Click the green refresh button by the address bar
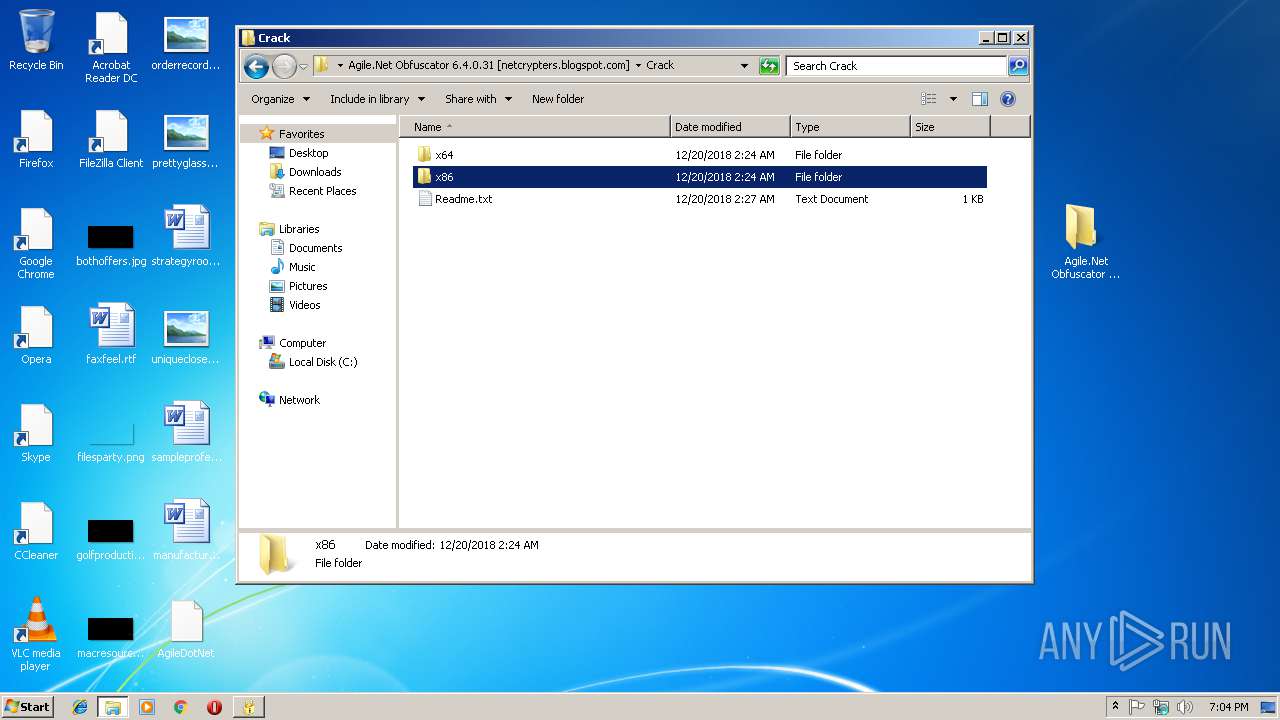This screenshot has height=720, width=1280. click(769, 66)
